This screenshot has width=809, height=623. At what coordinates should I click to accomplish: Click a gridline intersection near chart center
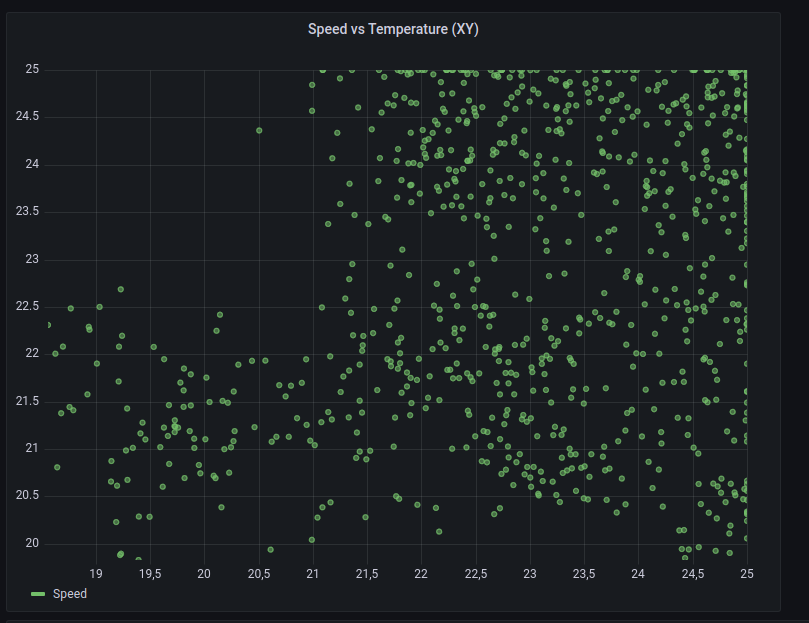coord(421,305)
